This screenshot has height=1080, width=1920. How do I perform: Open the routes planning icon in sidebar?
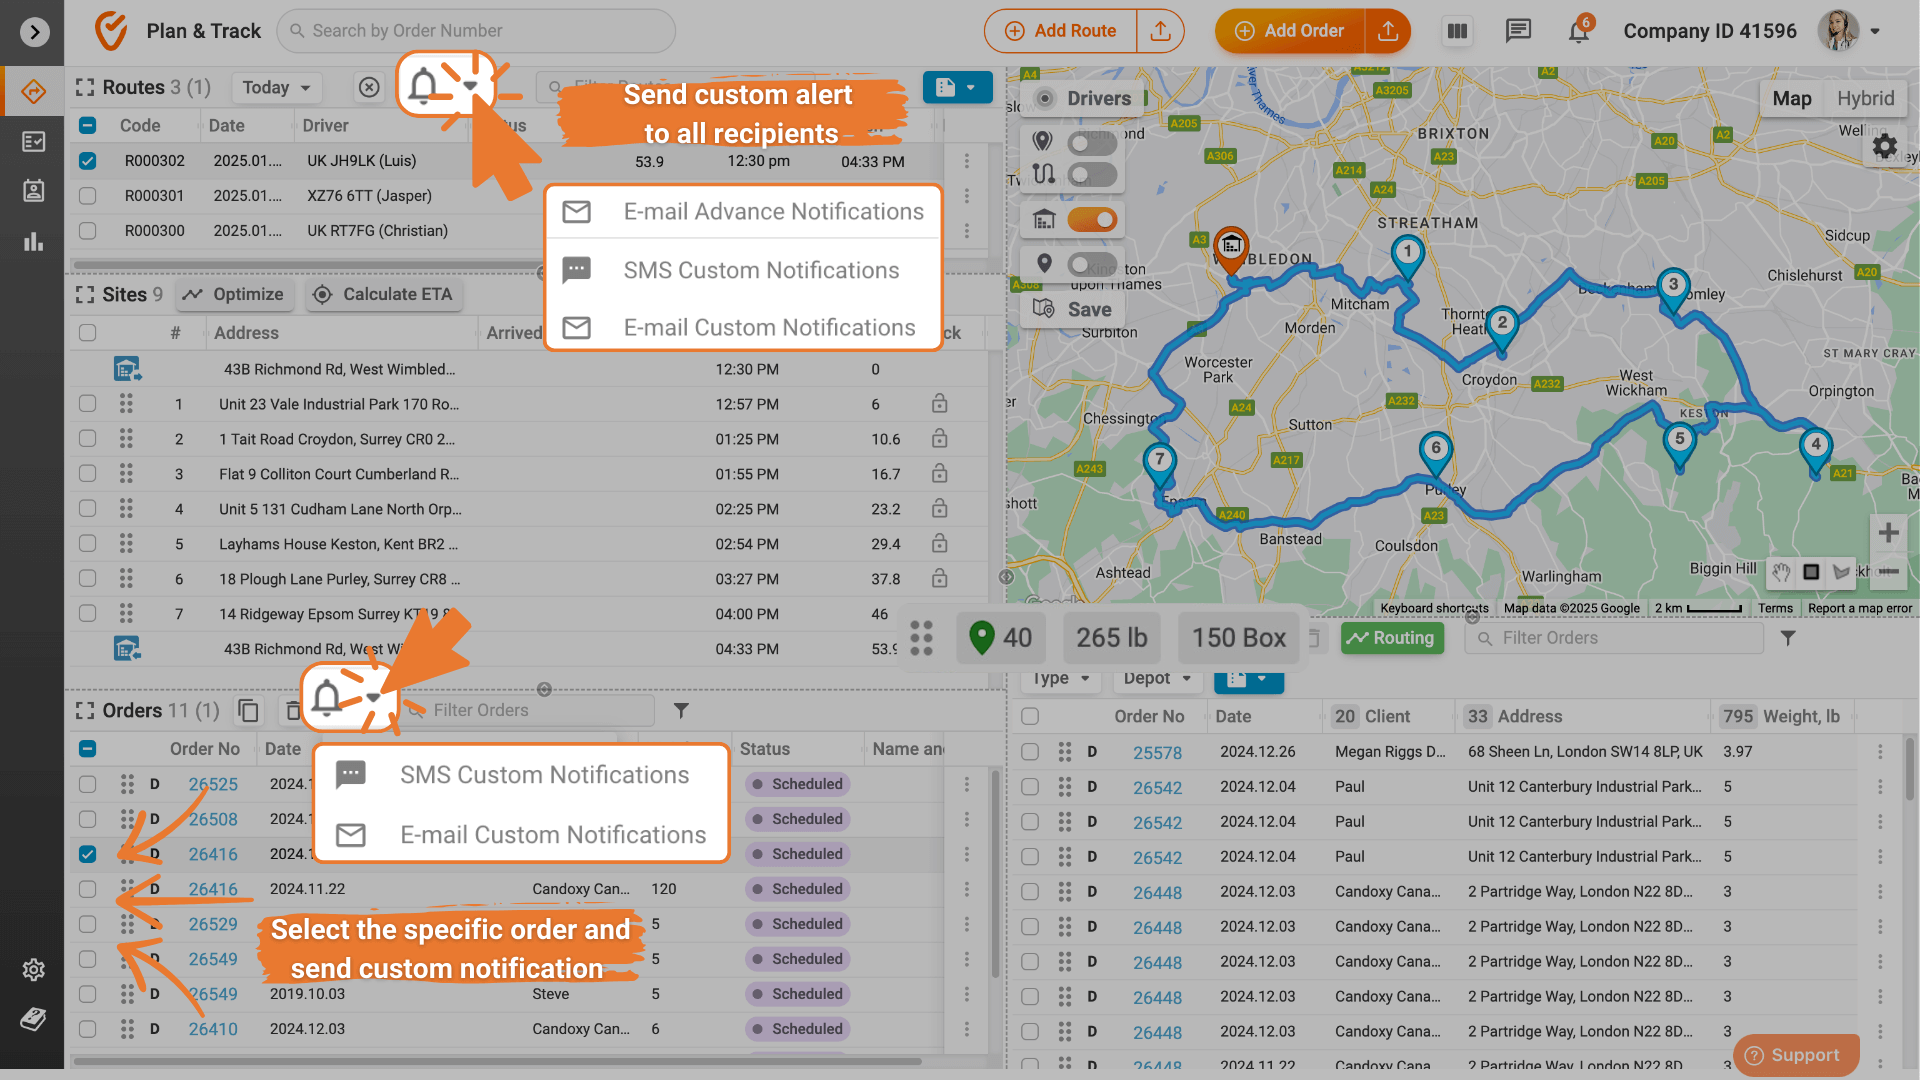(x=33, y=92)
